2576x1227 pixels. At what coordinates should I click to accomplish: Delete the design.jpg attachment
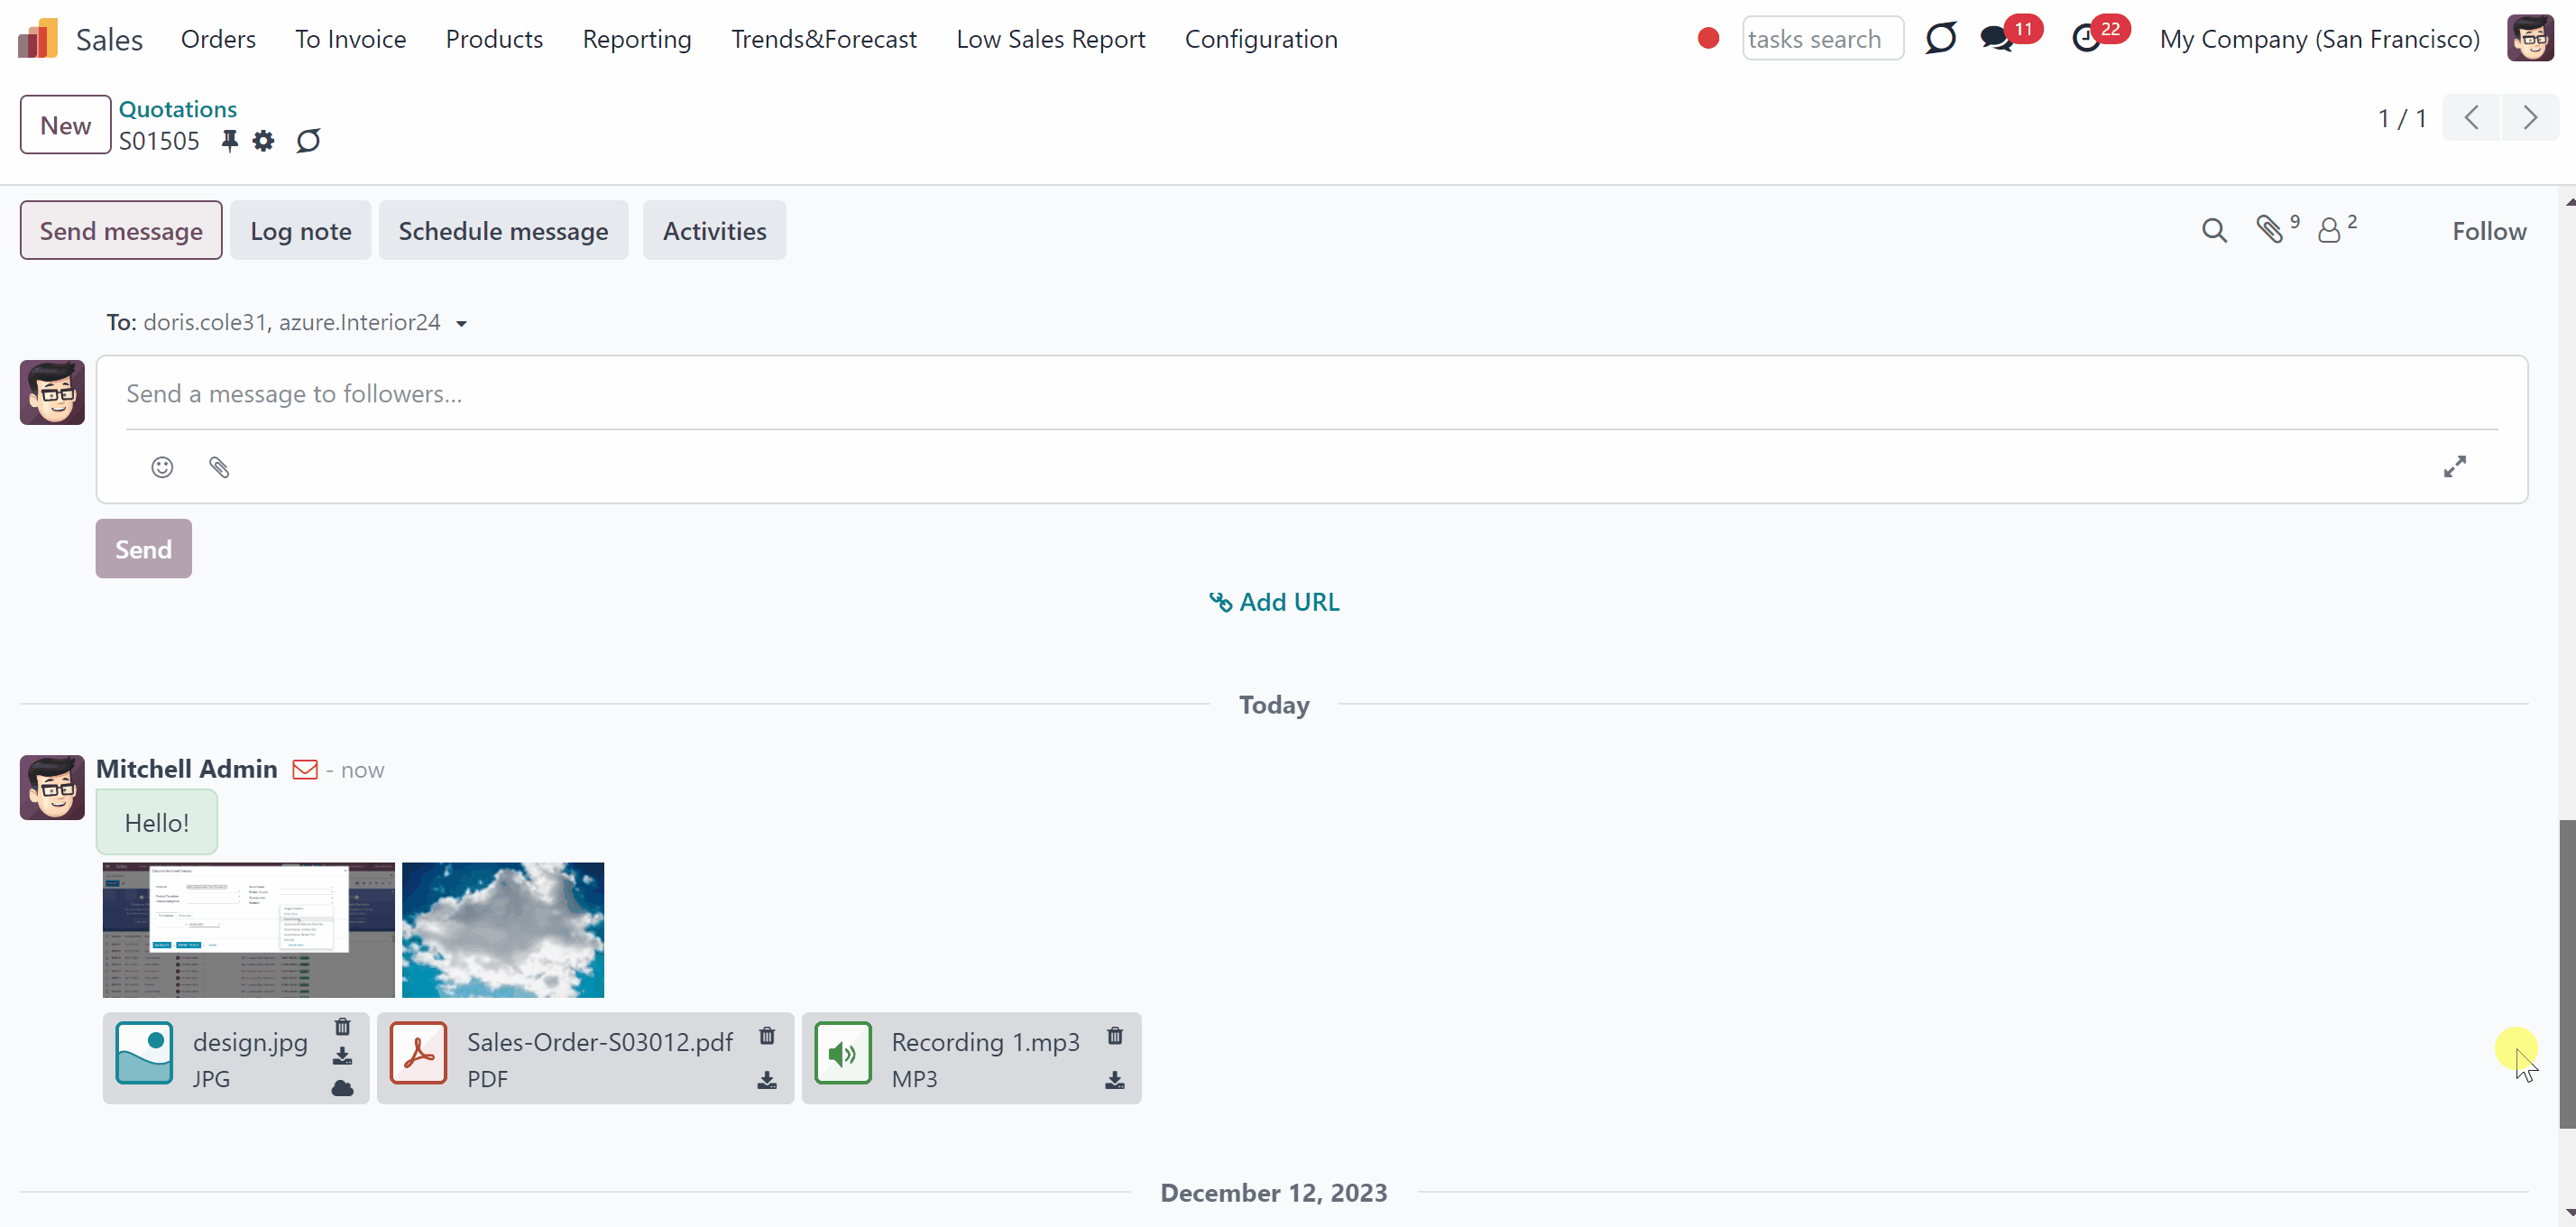click(343, 1027)
